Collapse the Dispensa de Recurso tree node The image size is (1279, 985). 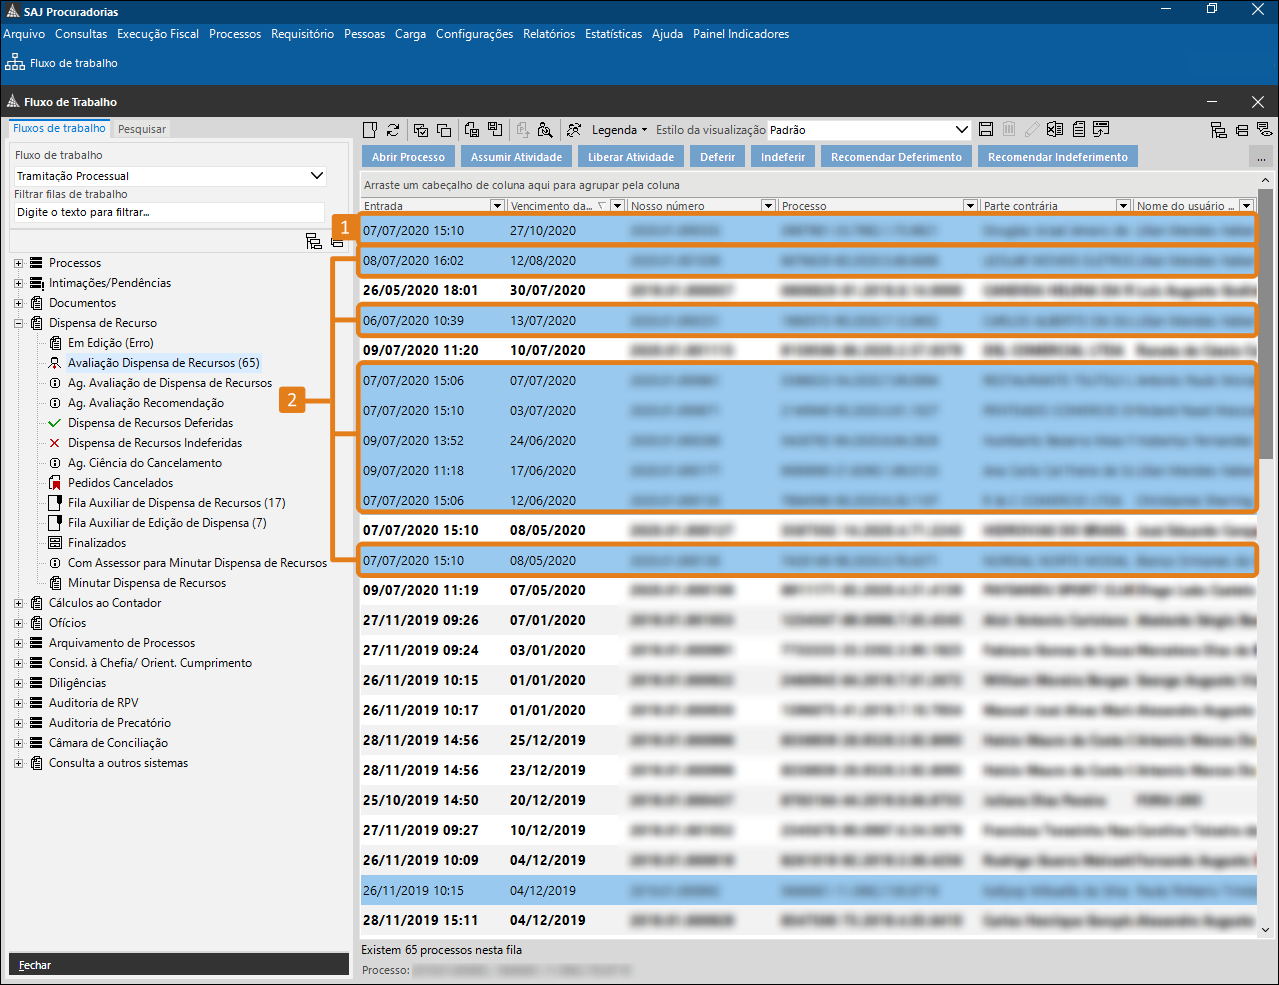[18, 324]
